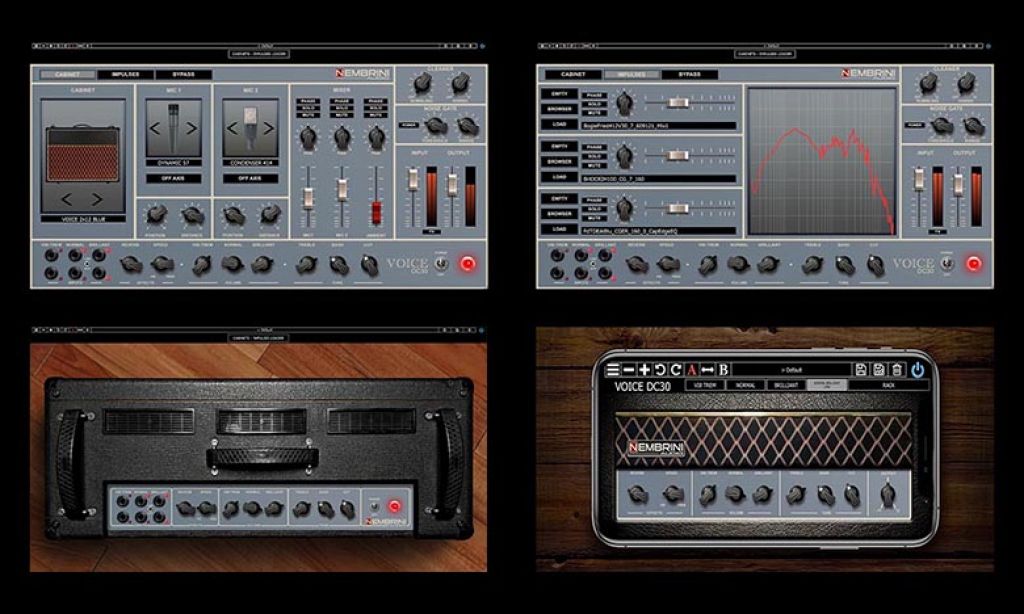Select the BRILLIANT tab on phone
This screenshot has width=1024, height=614.
pos(786,385)
